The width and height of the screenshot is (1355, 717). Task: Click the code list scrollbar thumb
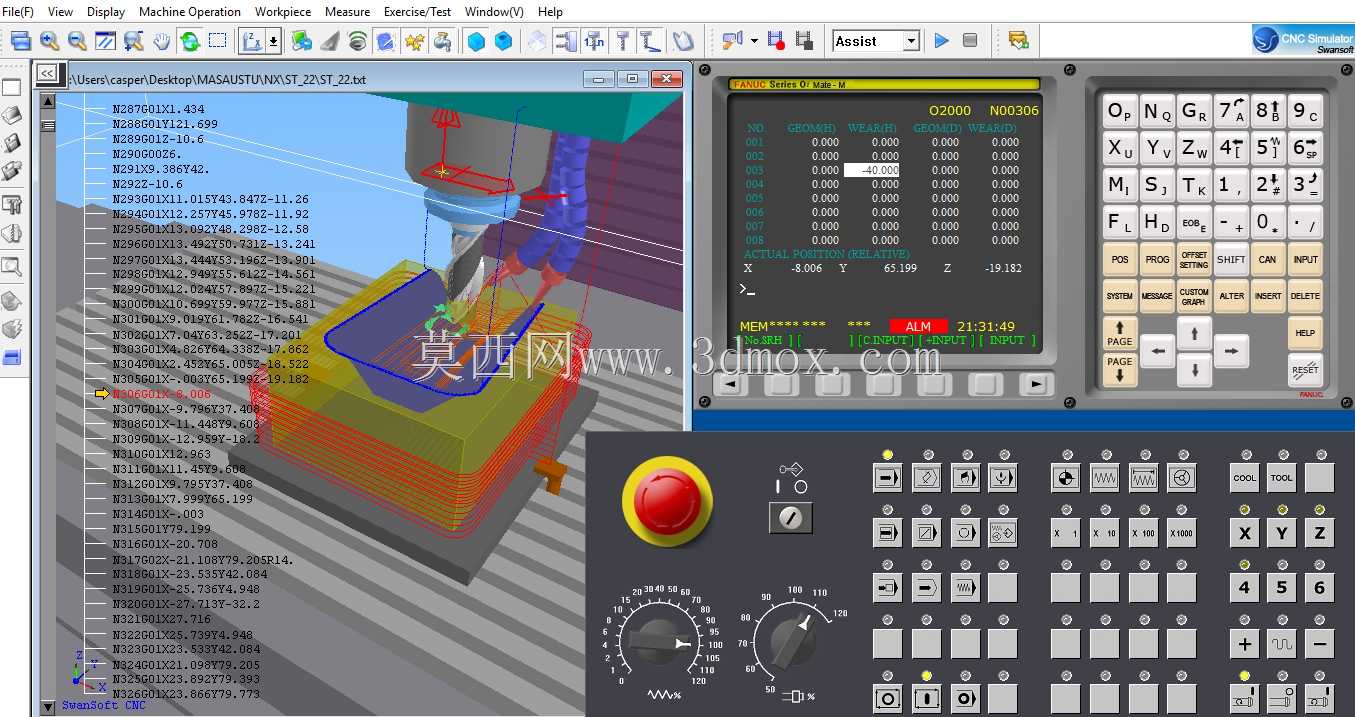coord(47,126)
